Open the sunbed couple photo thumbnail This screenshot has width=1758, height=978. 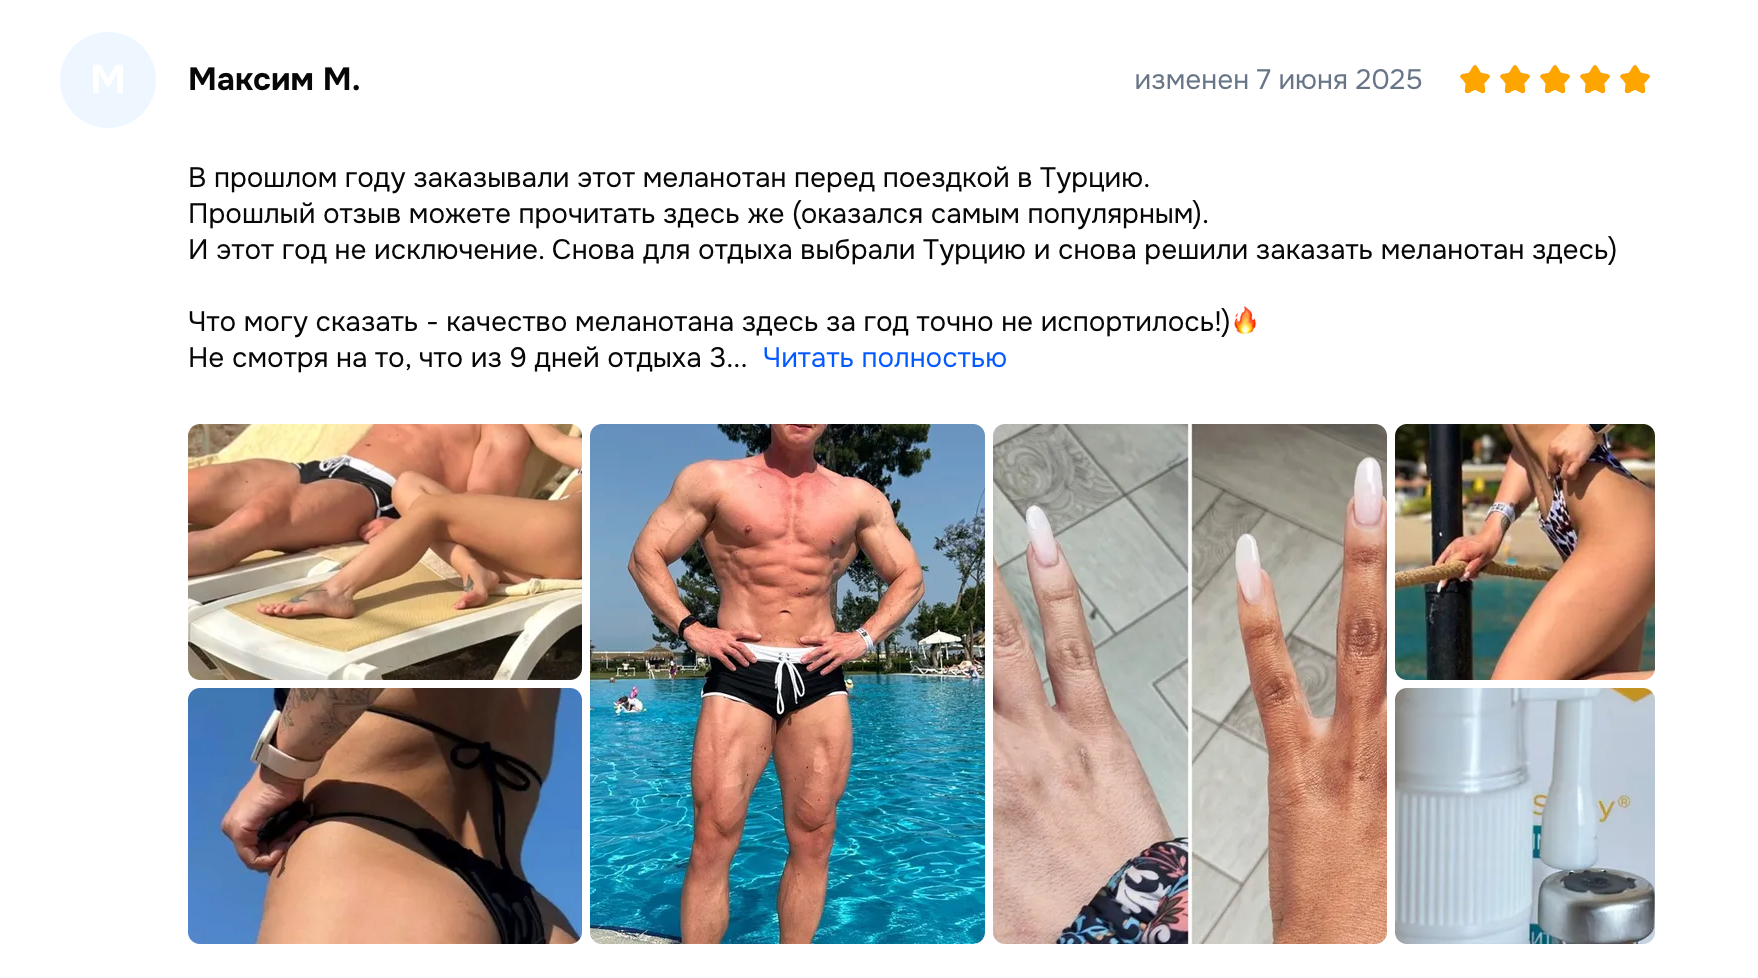385,552
